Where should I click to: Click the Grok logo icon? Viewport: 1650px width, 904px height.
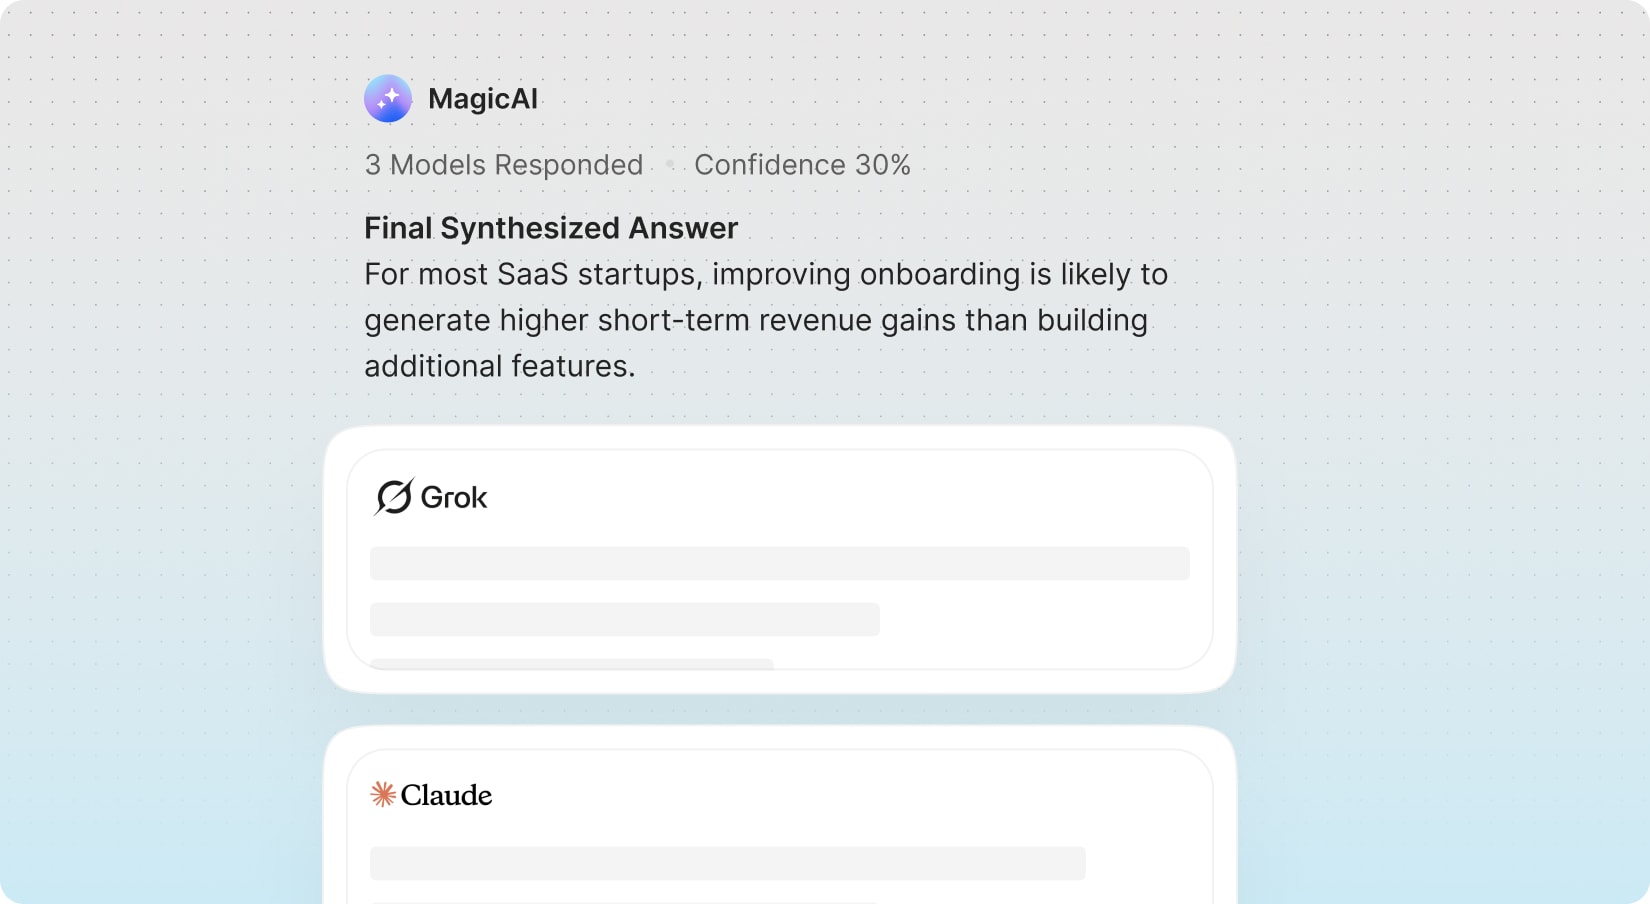point(394,497)
